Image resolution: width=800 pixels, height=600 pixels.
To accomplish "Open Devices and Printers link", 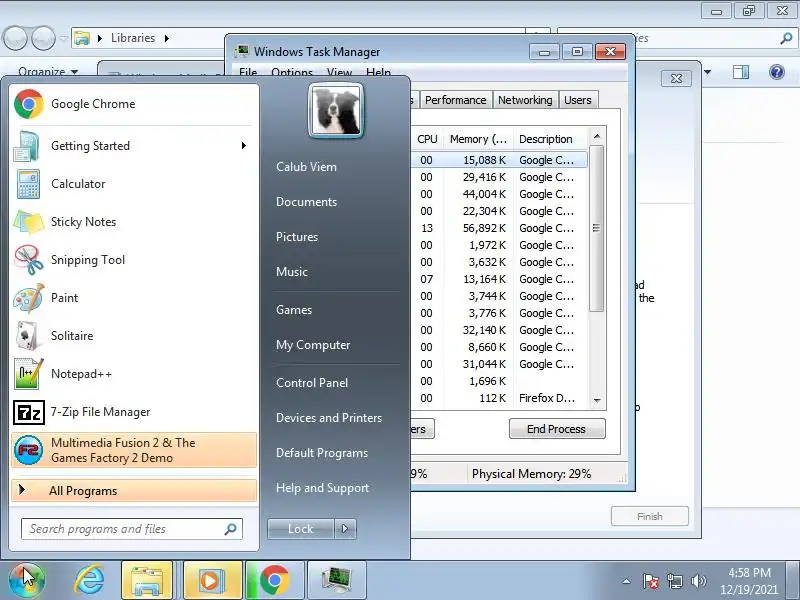I will (x=329, y=418).
